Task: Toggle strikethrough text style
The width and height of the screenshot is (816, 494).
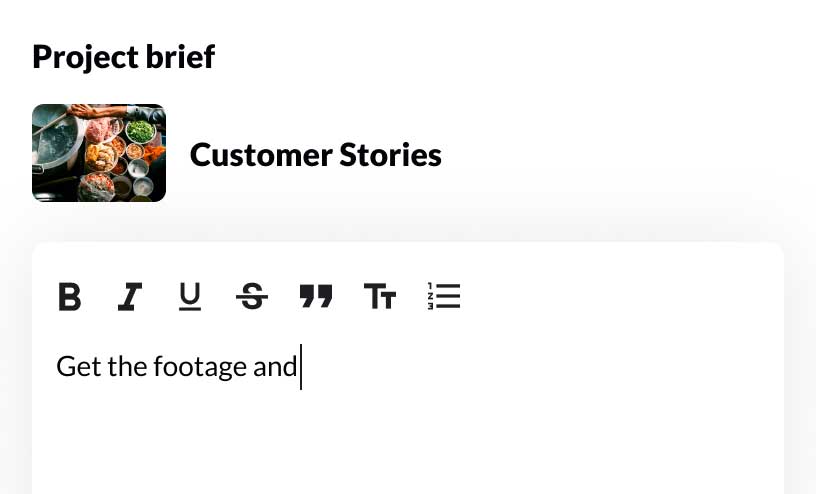Action: pos(252,297)
